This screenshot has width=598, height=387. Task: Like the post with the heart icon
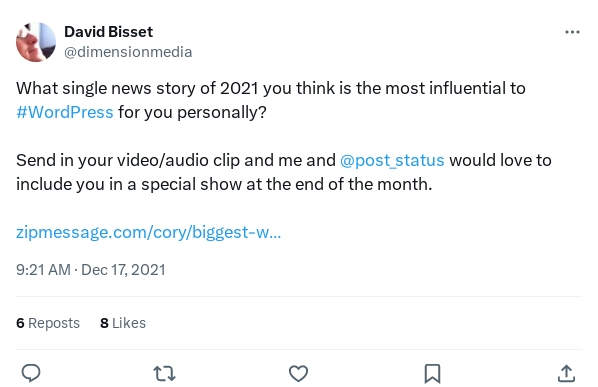[x=298, y=373]
